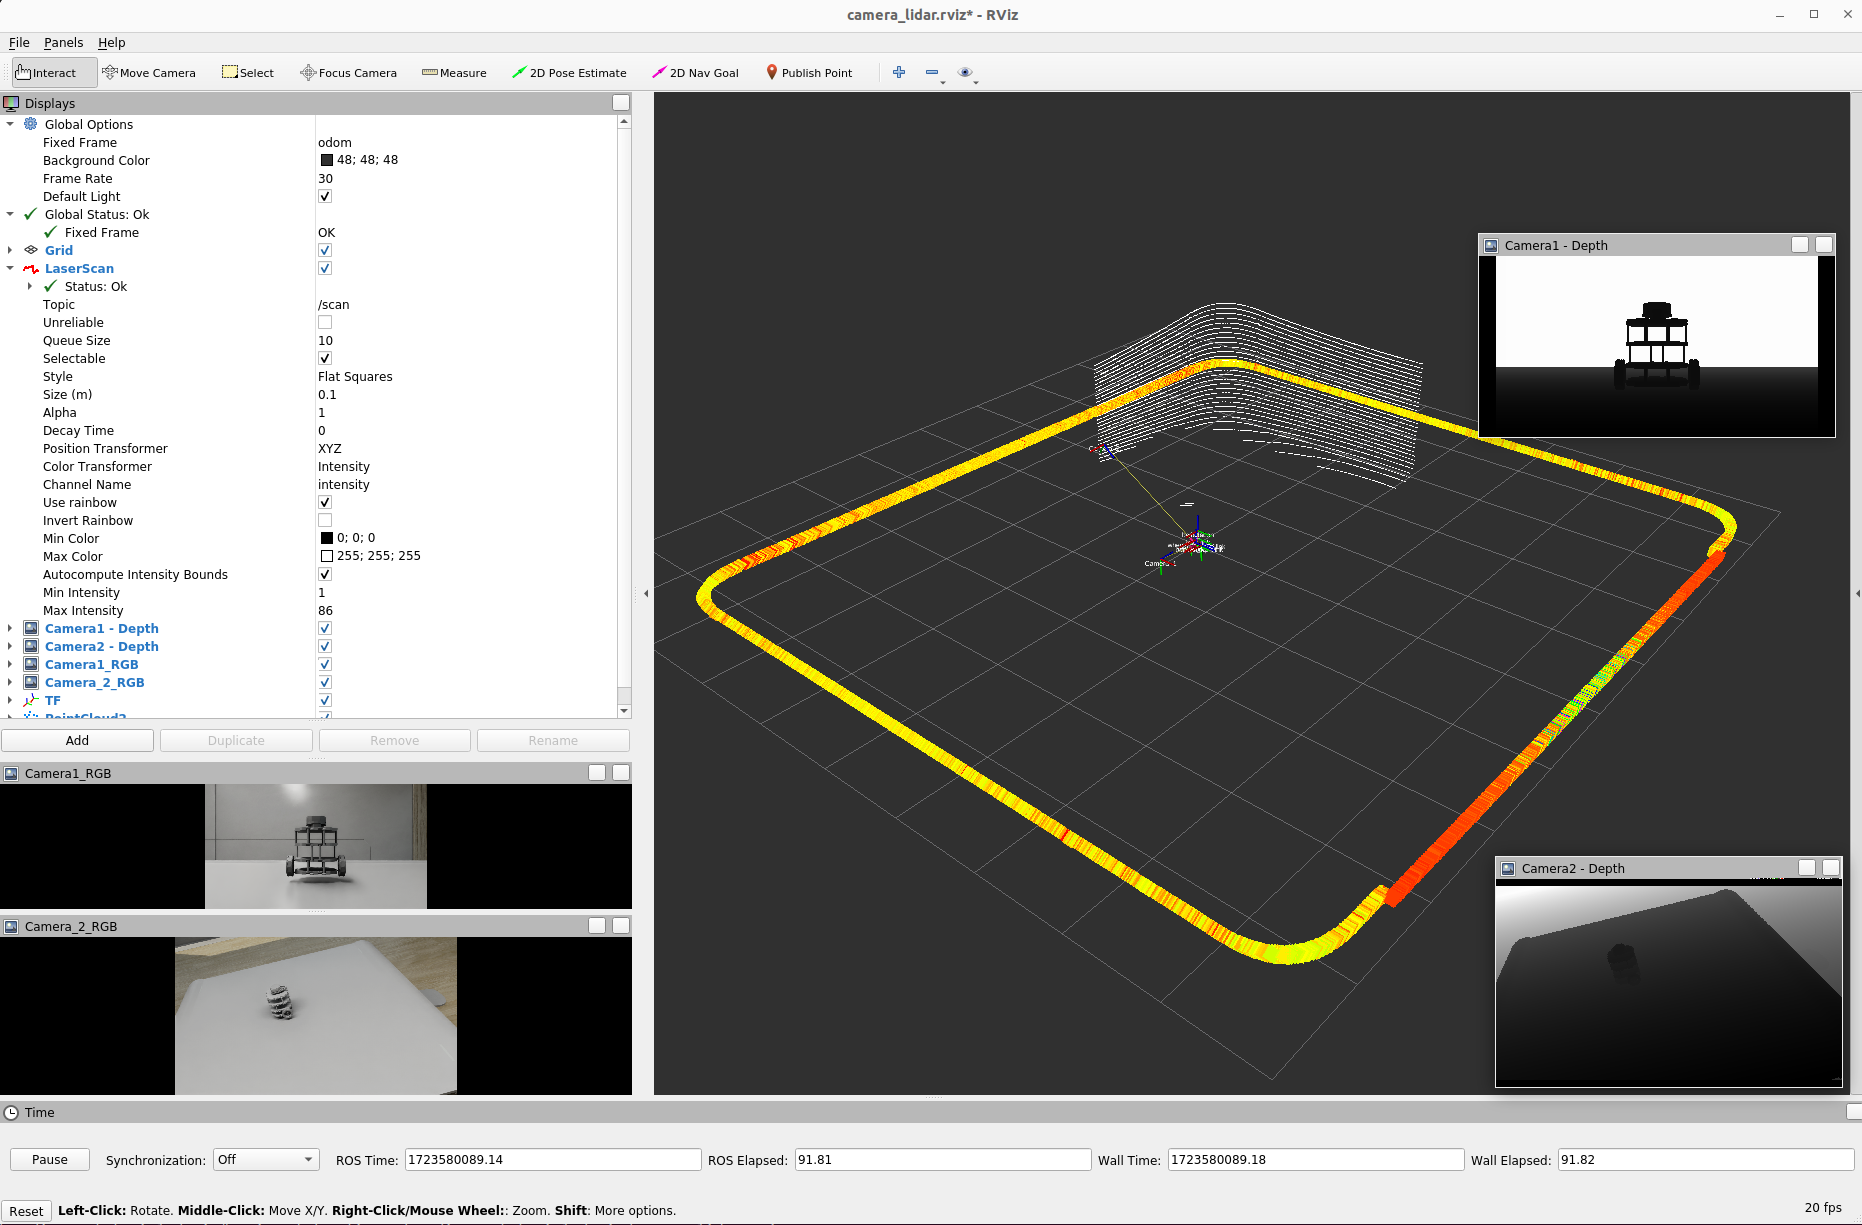Click the Reset button
This screenshot has width=1862, height=1225.
pyautogui.click(x=26, y=1211)
